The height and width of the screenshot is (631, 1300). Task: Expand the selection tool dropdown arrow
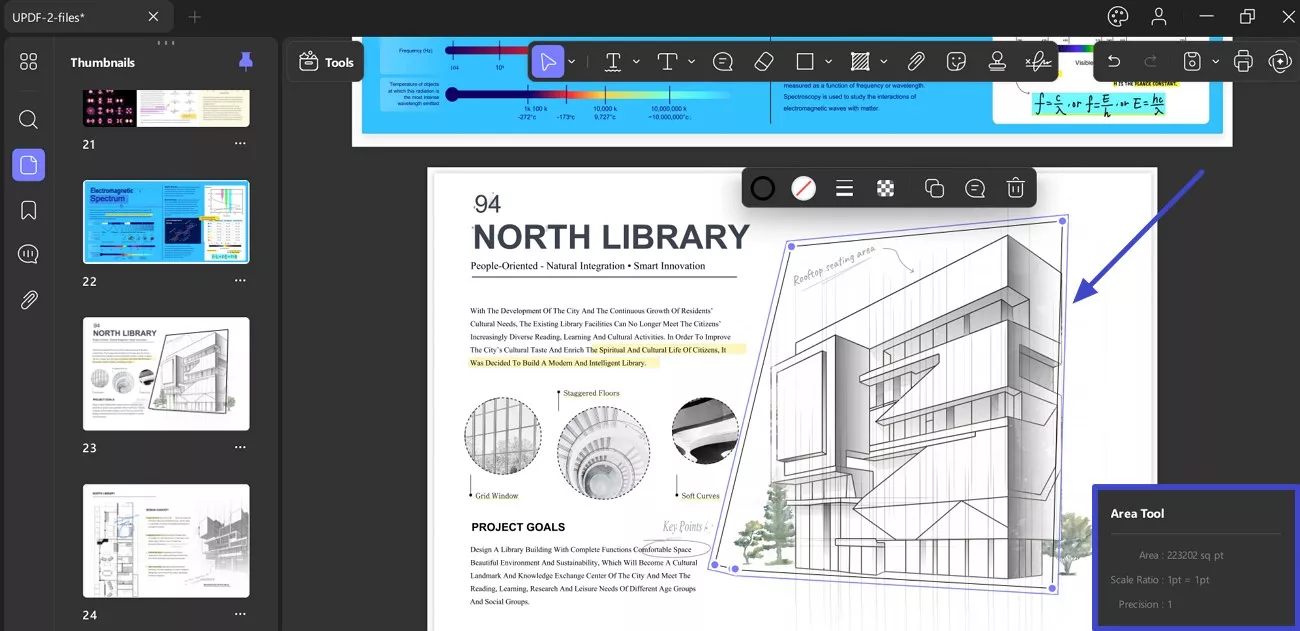[x=571, y=62]
